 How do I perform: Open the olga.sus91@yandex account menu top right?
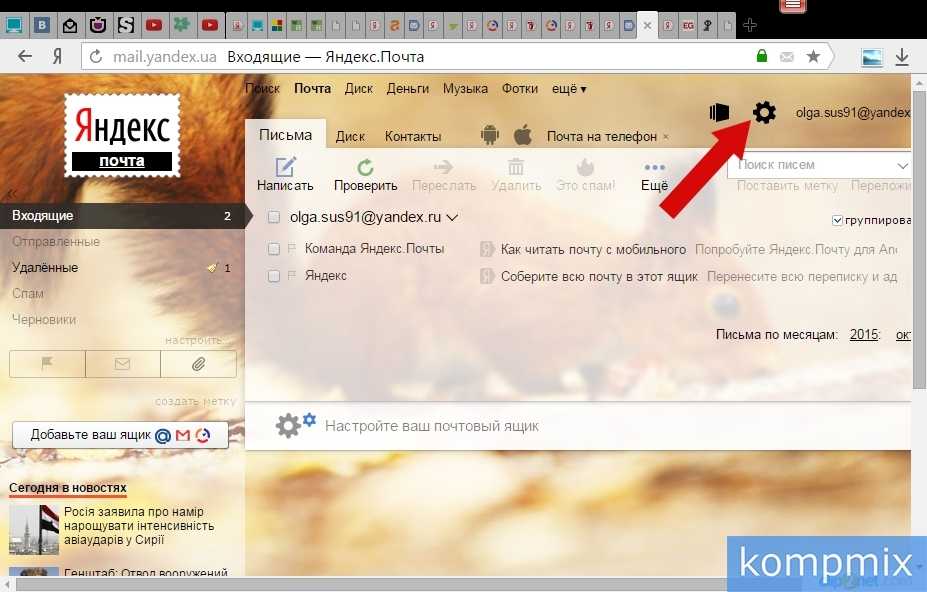853,112
